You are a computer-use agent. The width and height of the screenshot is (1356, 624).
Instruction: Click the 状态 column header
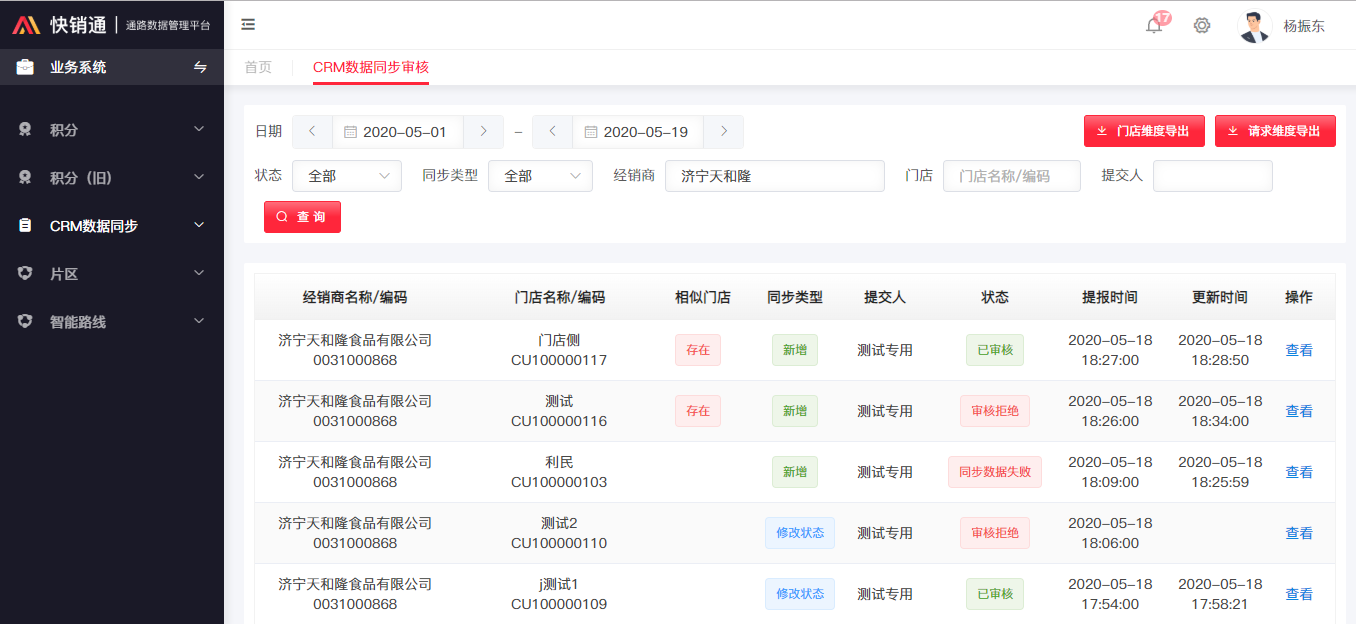coord(995,297)
